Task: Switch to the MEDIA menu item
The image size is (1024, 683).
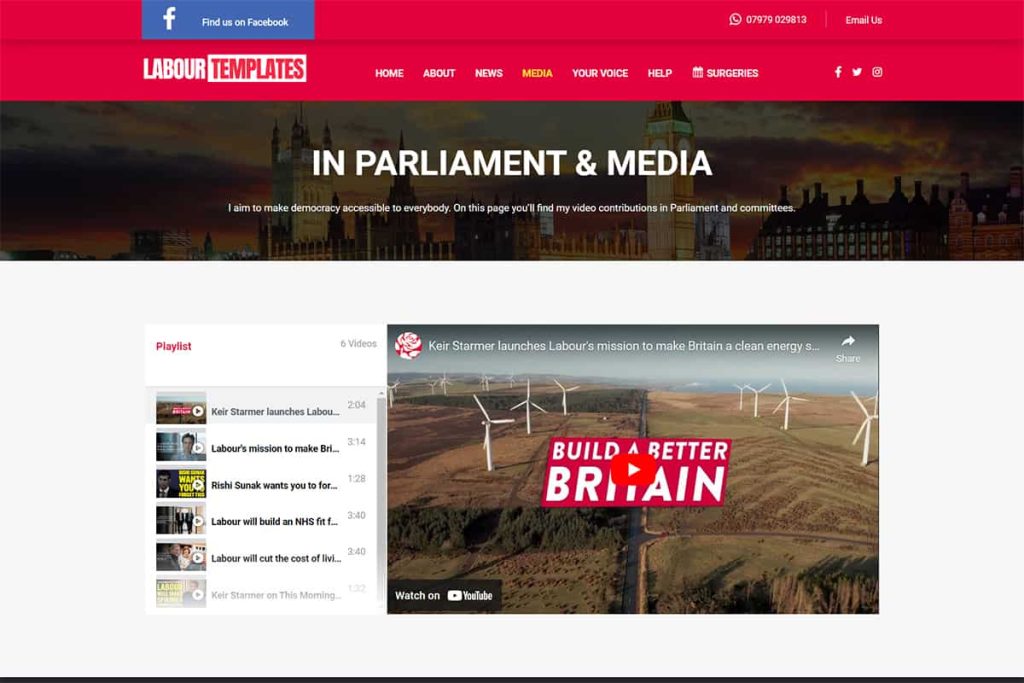Action: tap(535, 73)
